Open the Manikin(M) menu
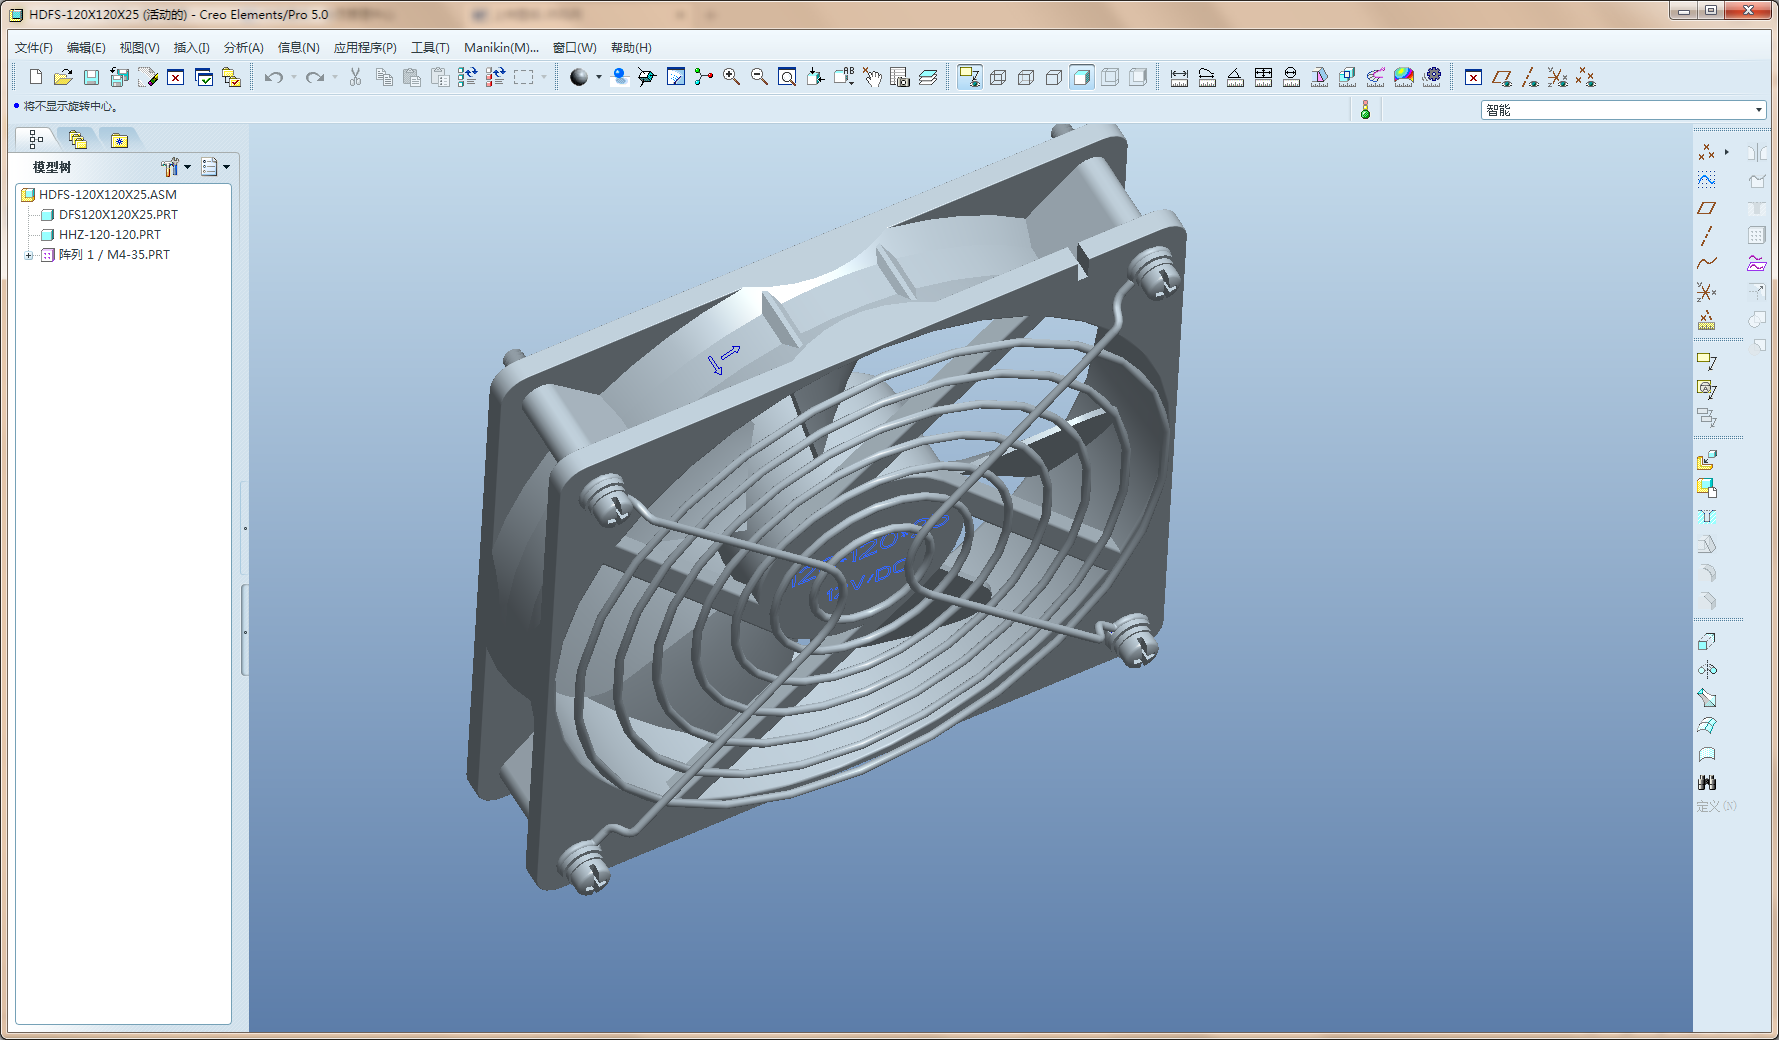This screenshot has width=1779, height=1040. click(x=501, y=48)
